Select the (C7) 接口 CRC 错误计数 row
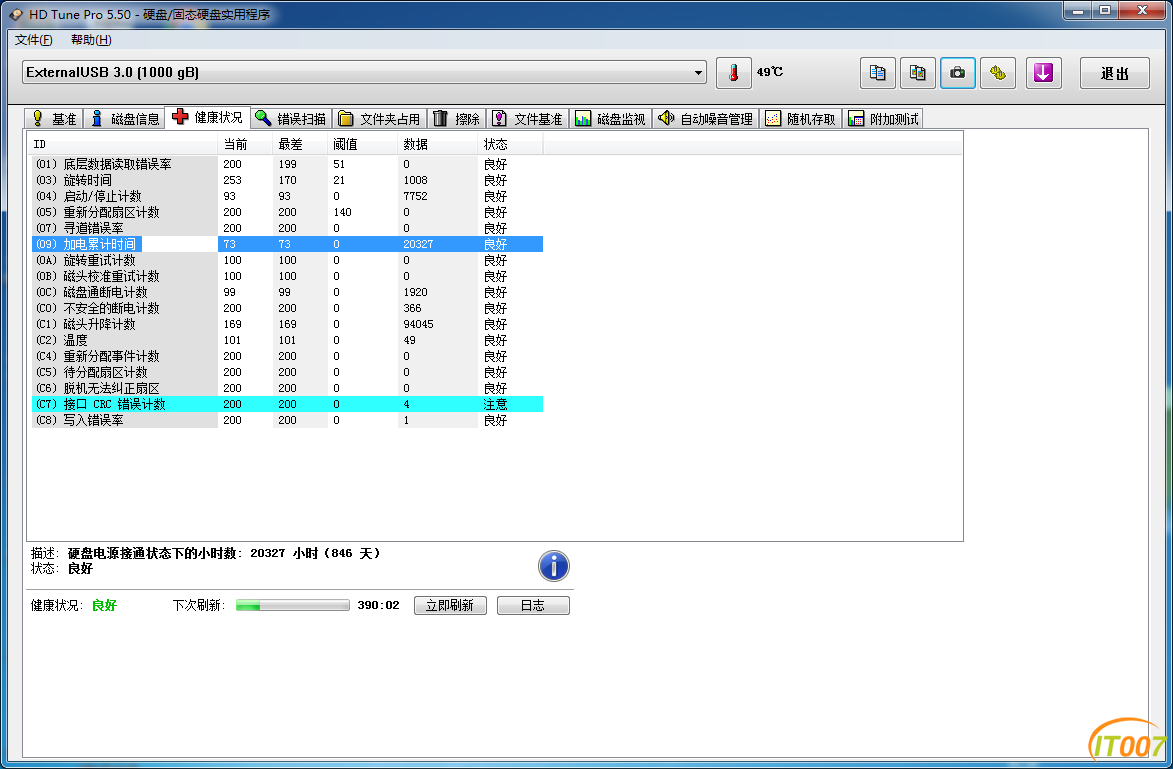 coord(287,404)
